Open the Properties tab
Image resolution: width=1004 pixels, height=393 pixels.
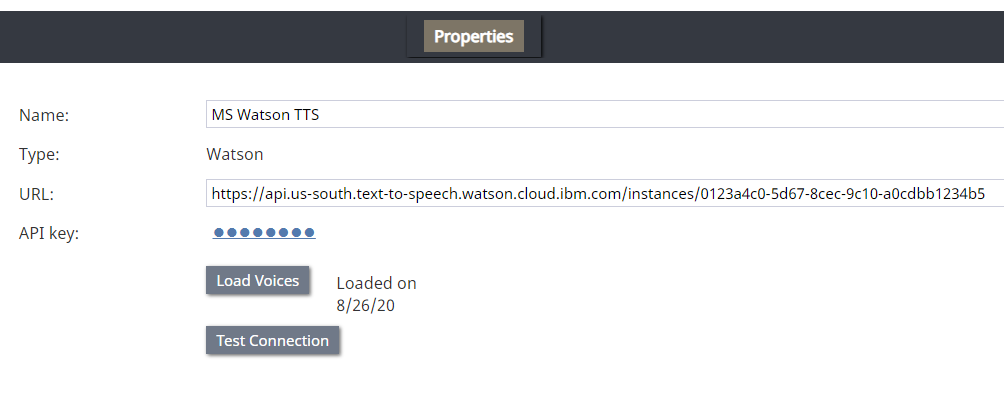click(x=474, y=36)
